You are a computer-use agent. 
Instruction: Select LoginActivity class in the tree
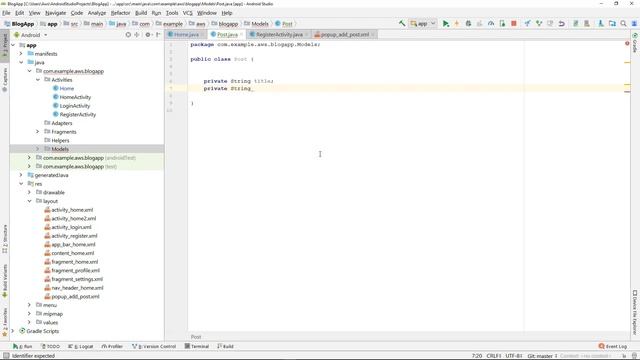[71, 106]
